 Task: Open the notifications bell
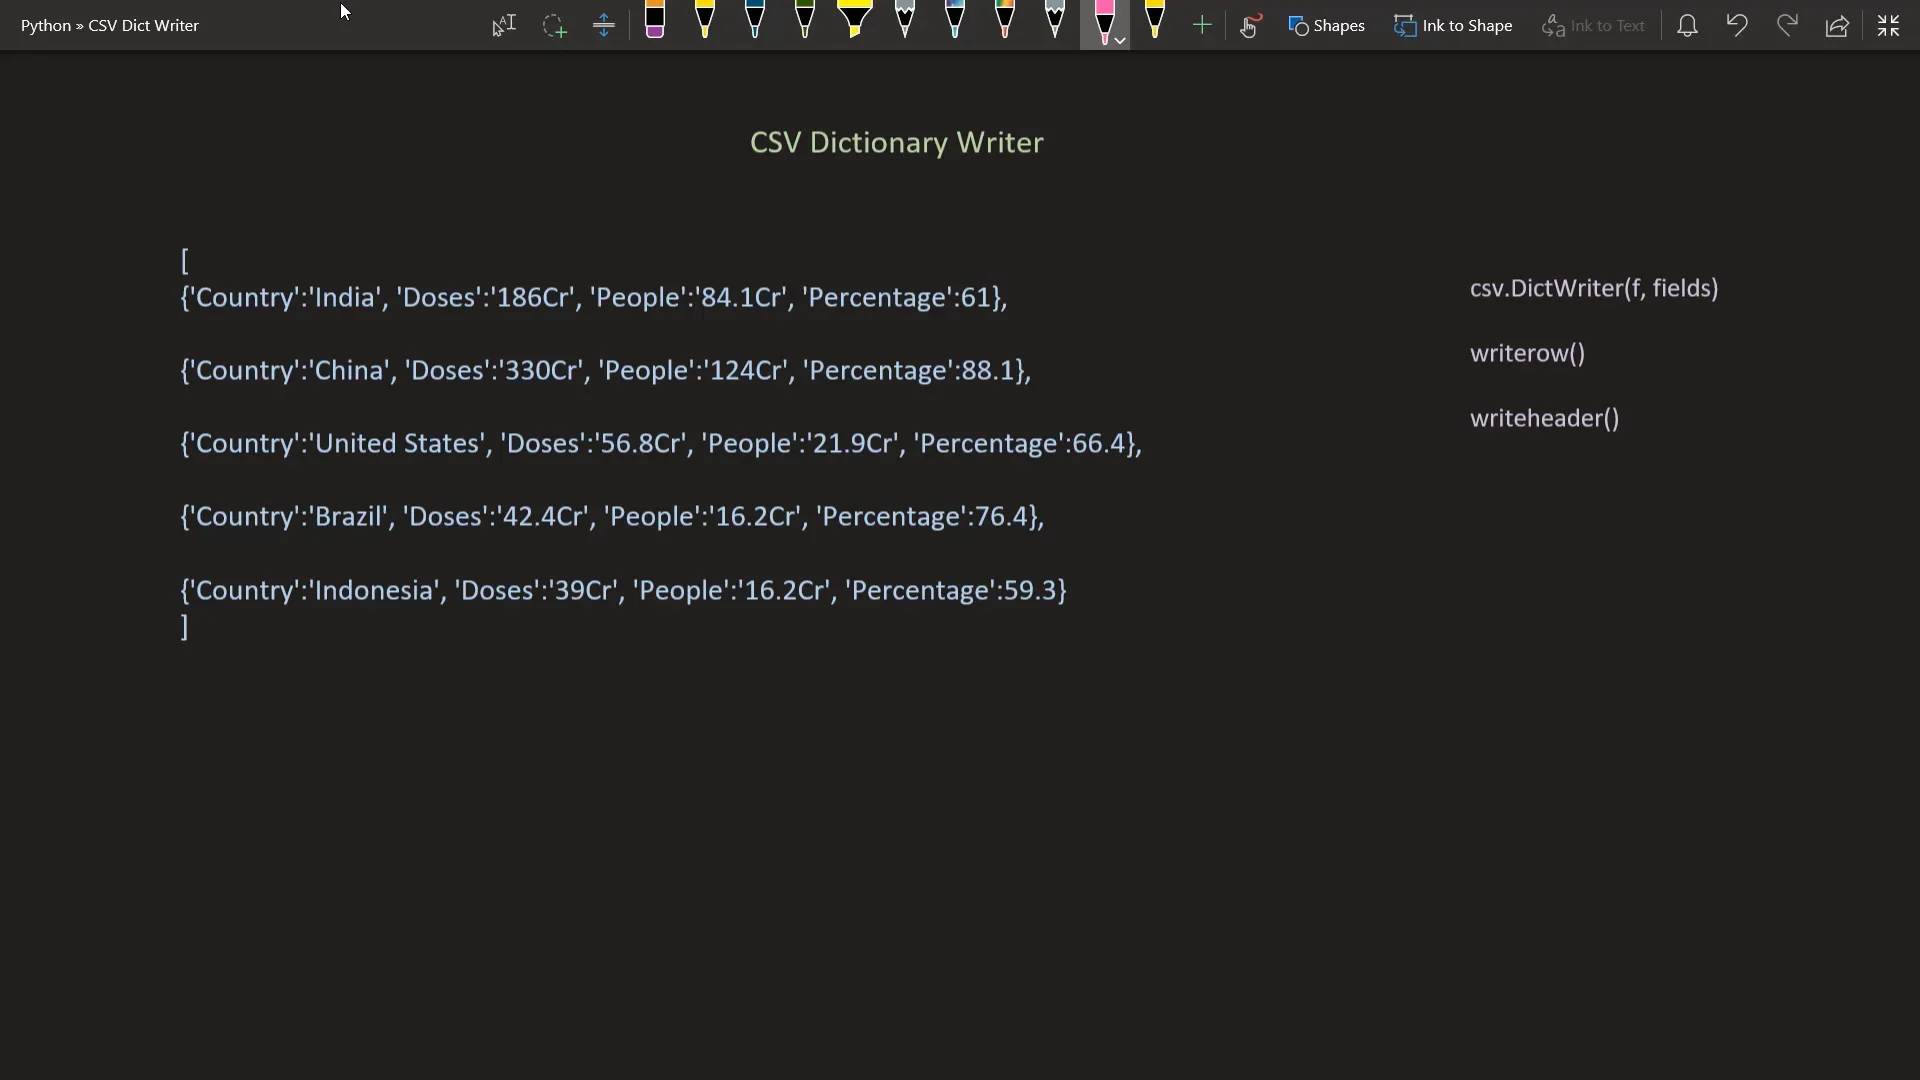click(1687, 25)
